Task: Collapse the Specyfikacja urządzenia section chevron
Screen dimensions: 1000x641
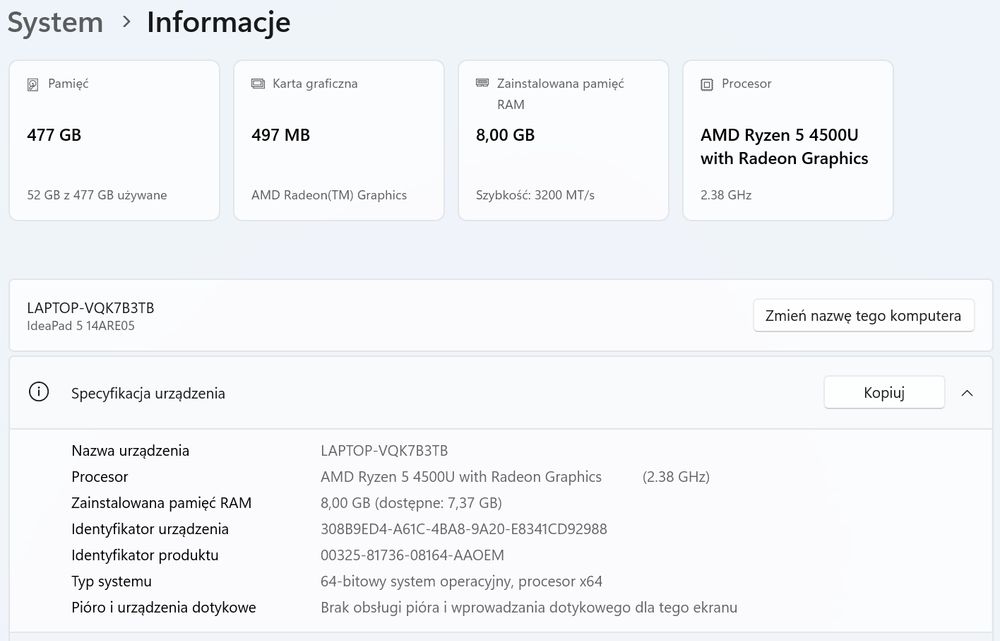Action: pos(967,393)
